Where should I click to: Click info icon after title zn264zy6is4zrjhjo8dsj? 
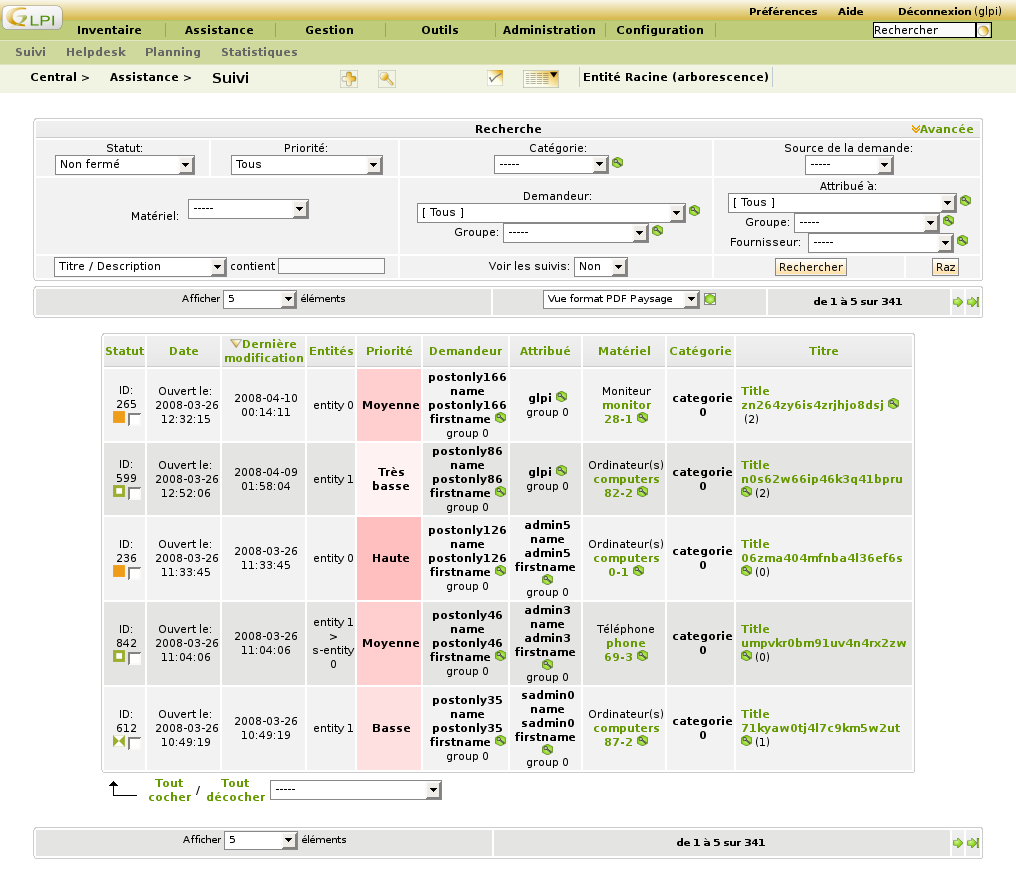[x=894, y=404]
